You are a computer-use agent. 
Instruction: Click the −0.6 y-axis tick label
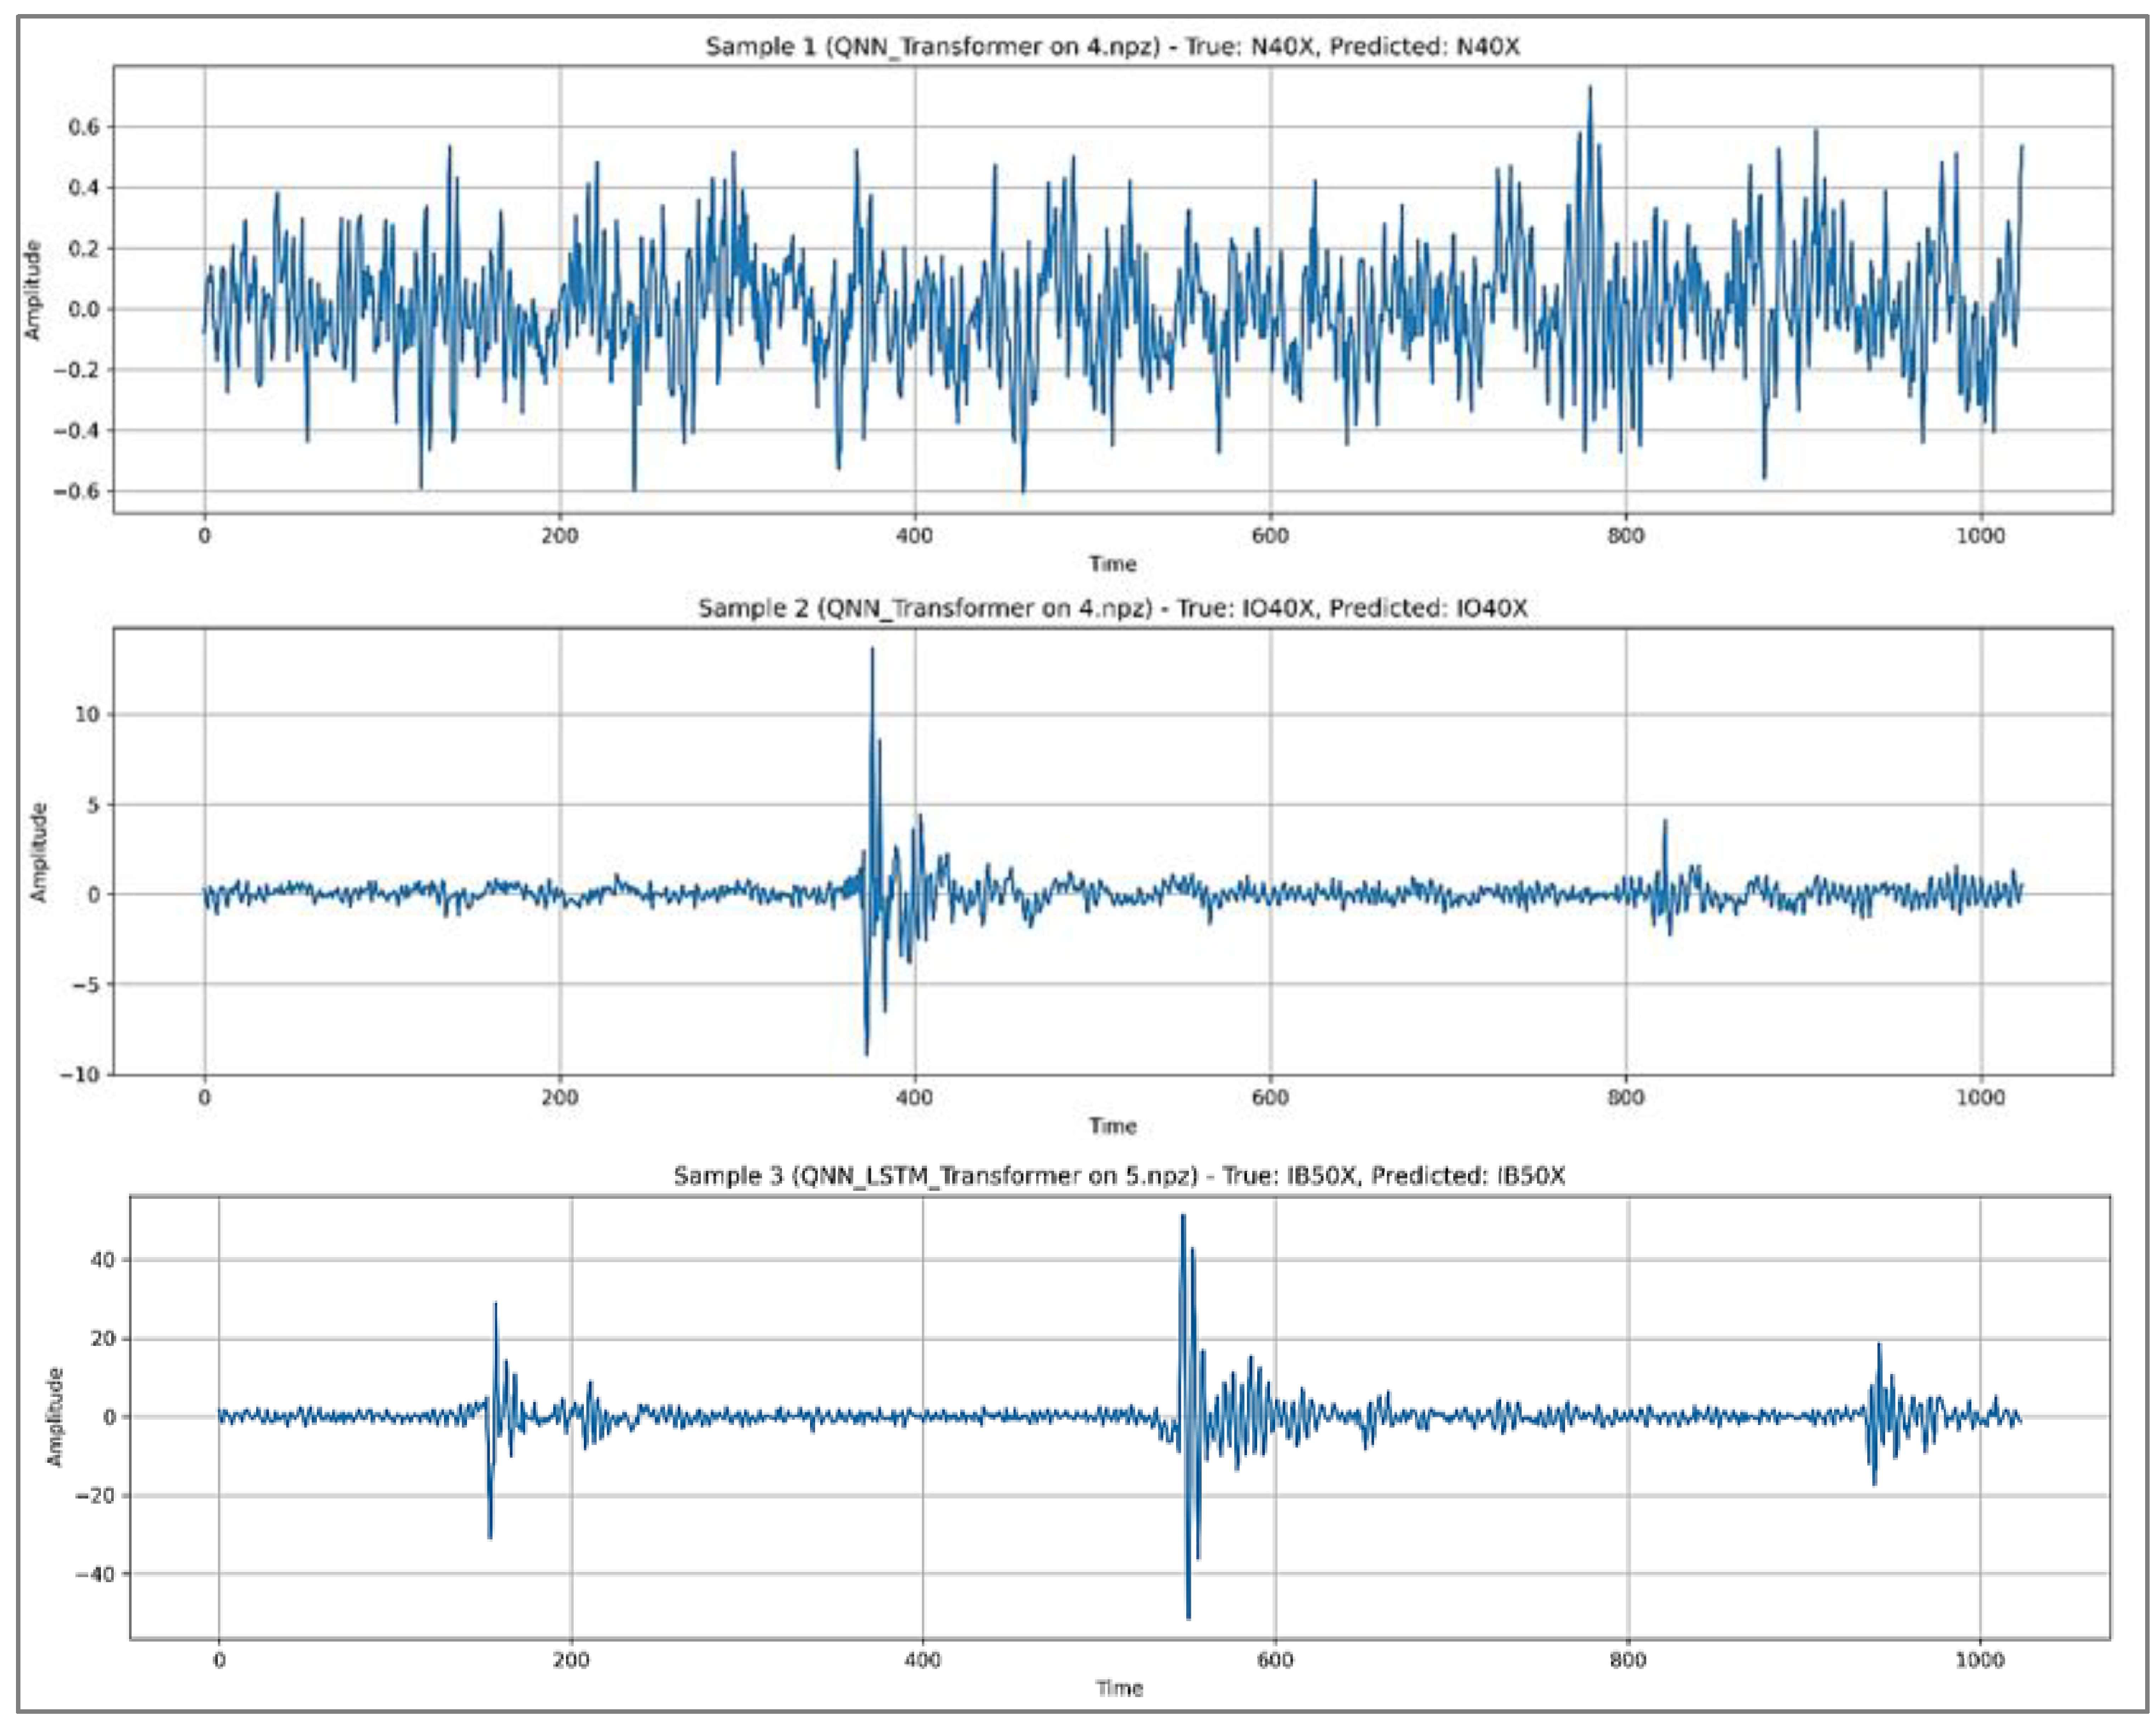coord(77,492)
